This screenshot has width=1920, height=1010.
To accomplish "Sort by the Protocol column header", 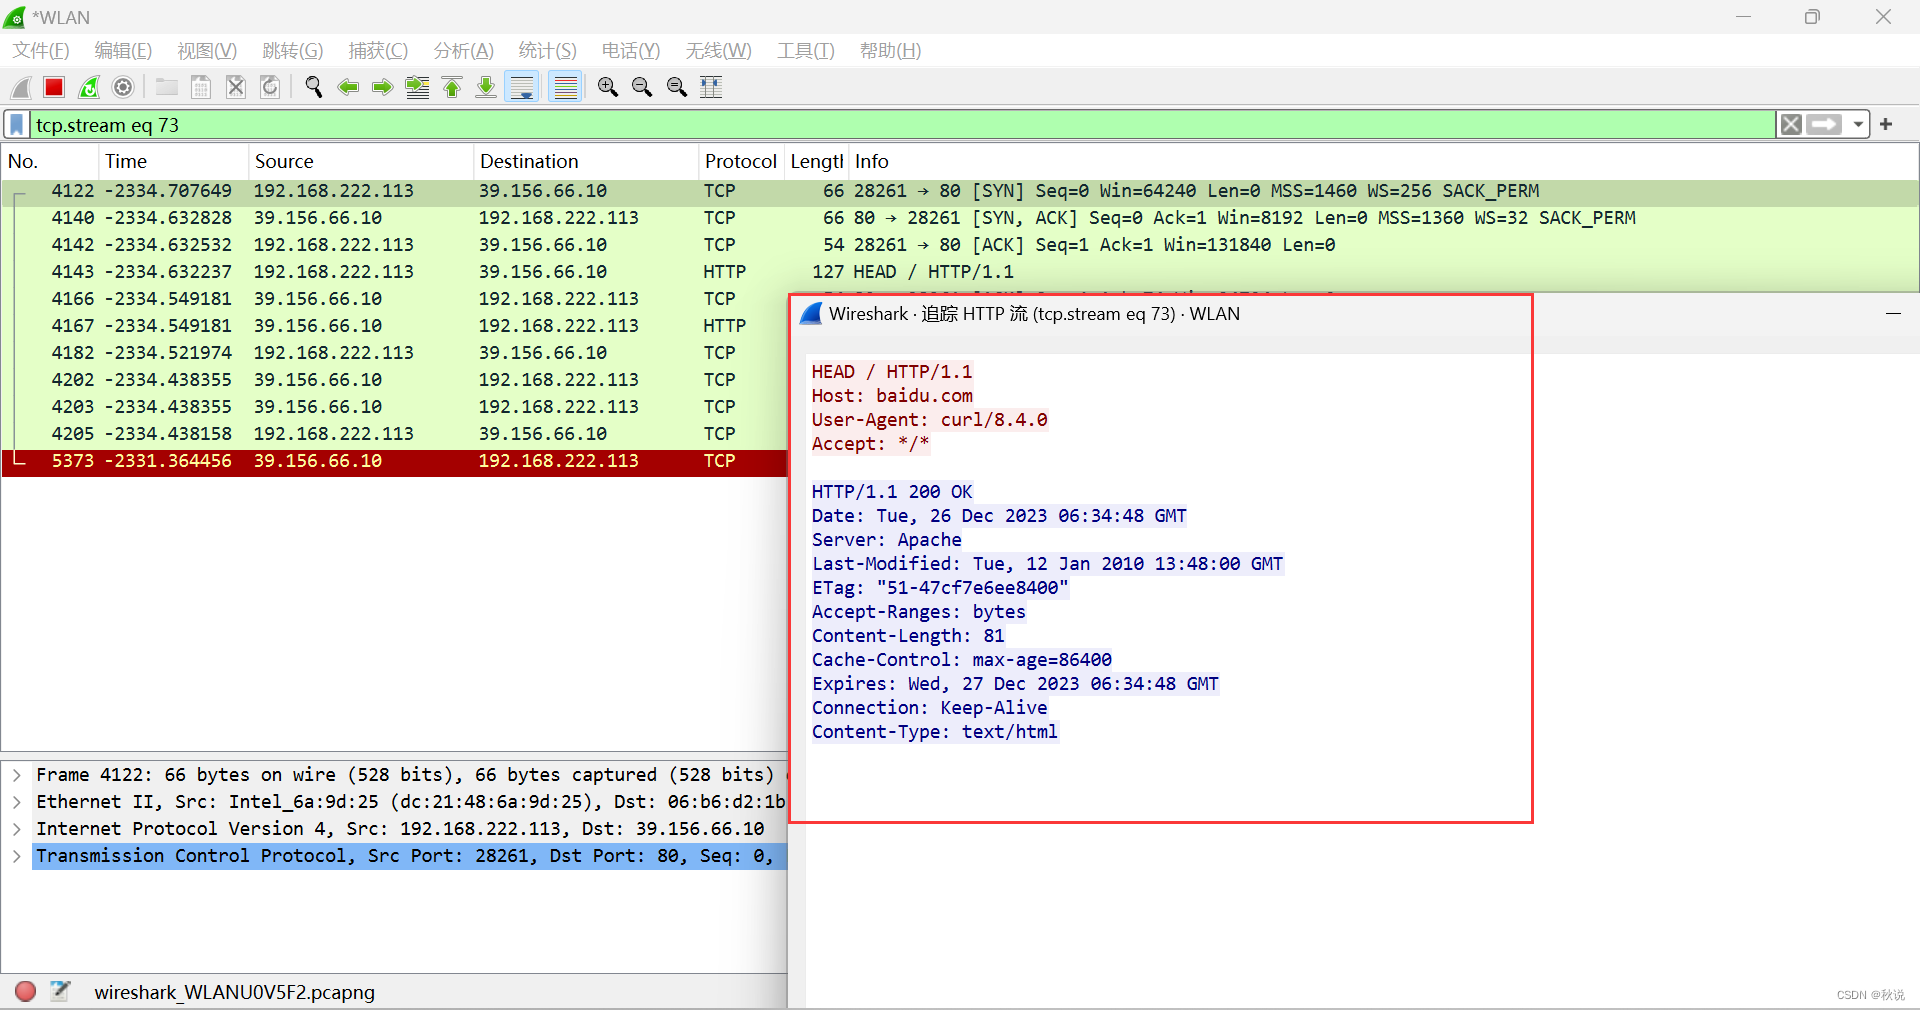I will click(x=740, y=161).
